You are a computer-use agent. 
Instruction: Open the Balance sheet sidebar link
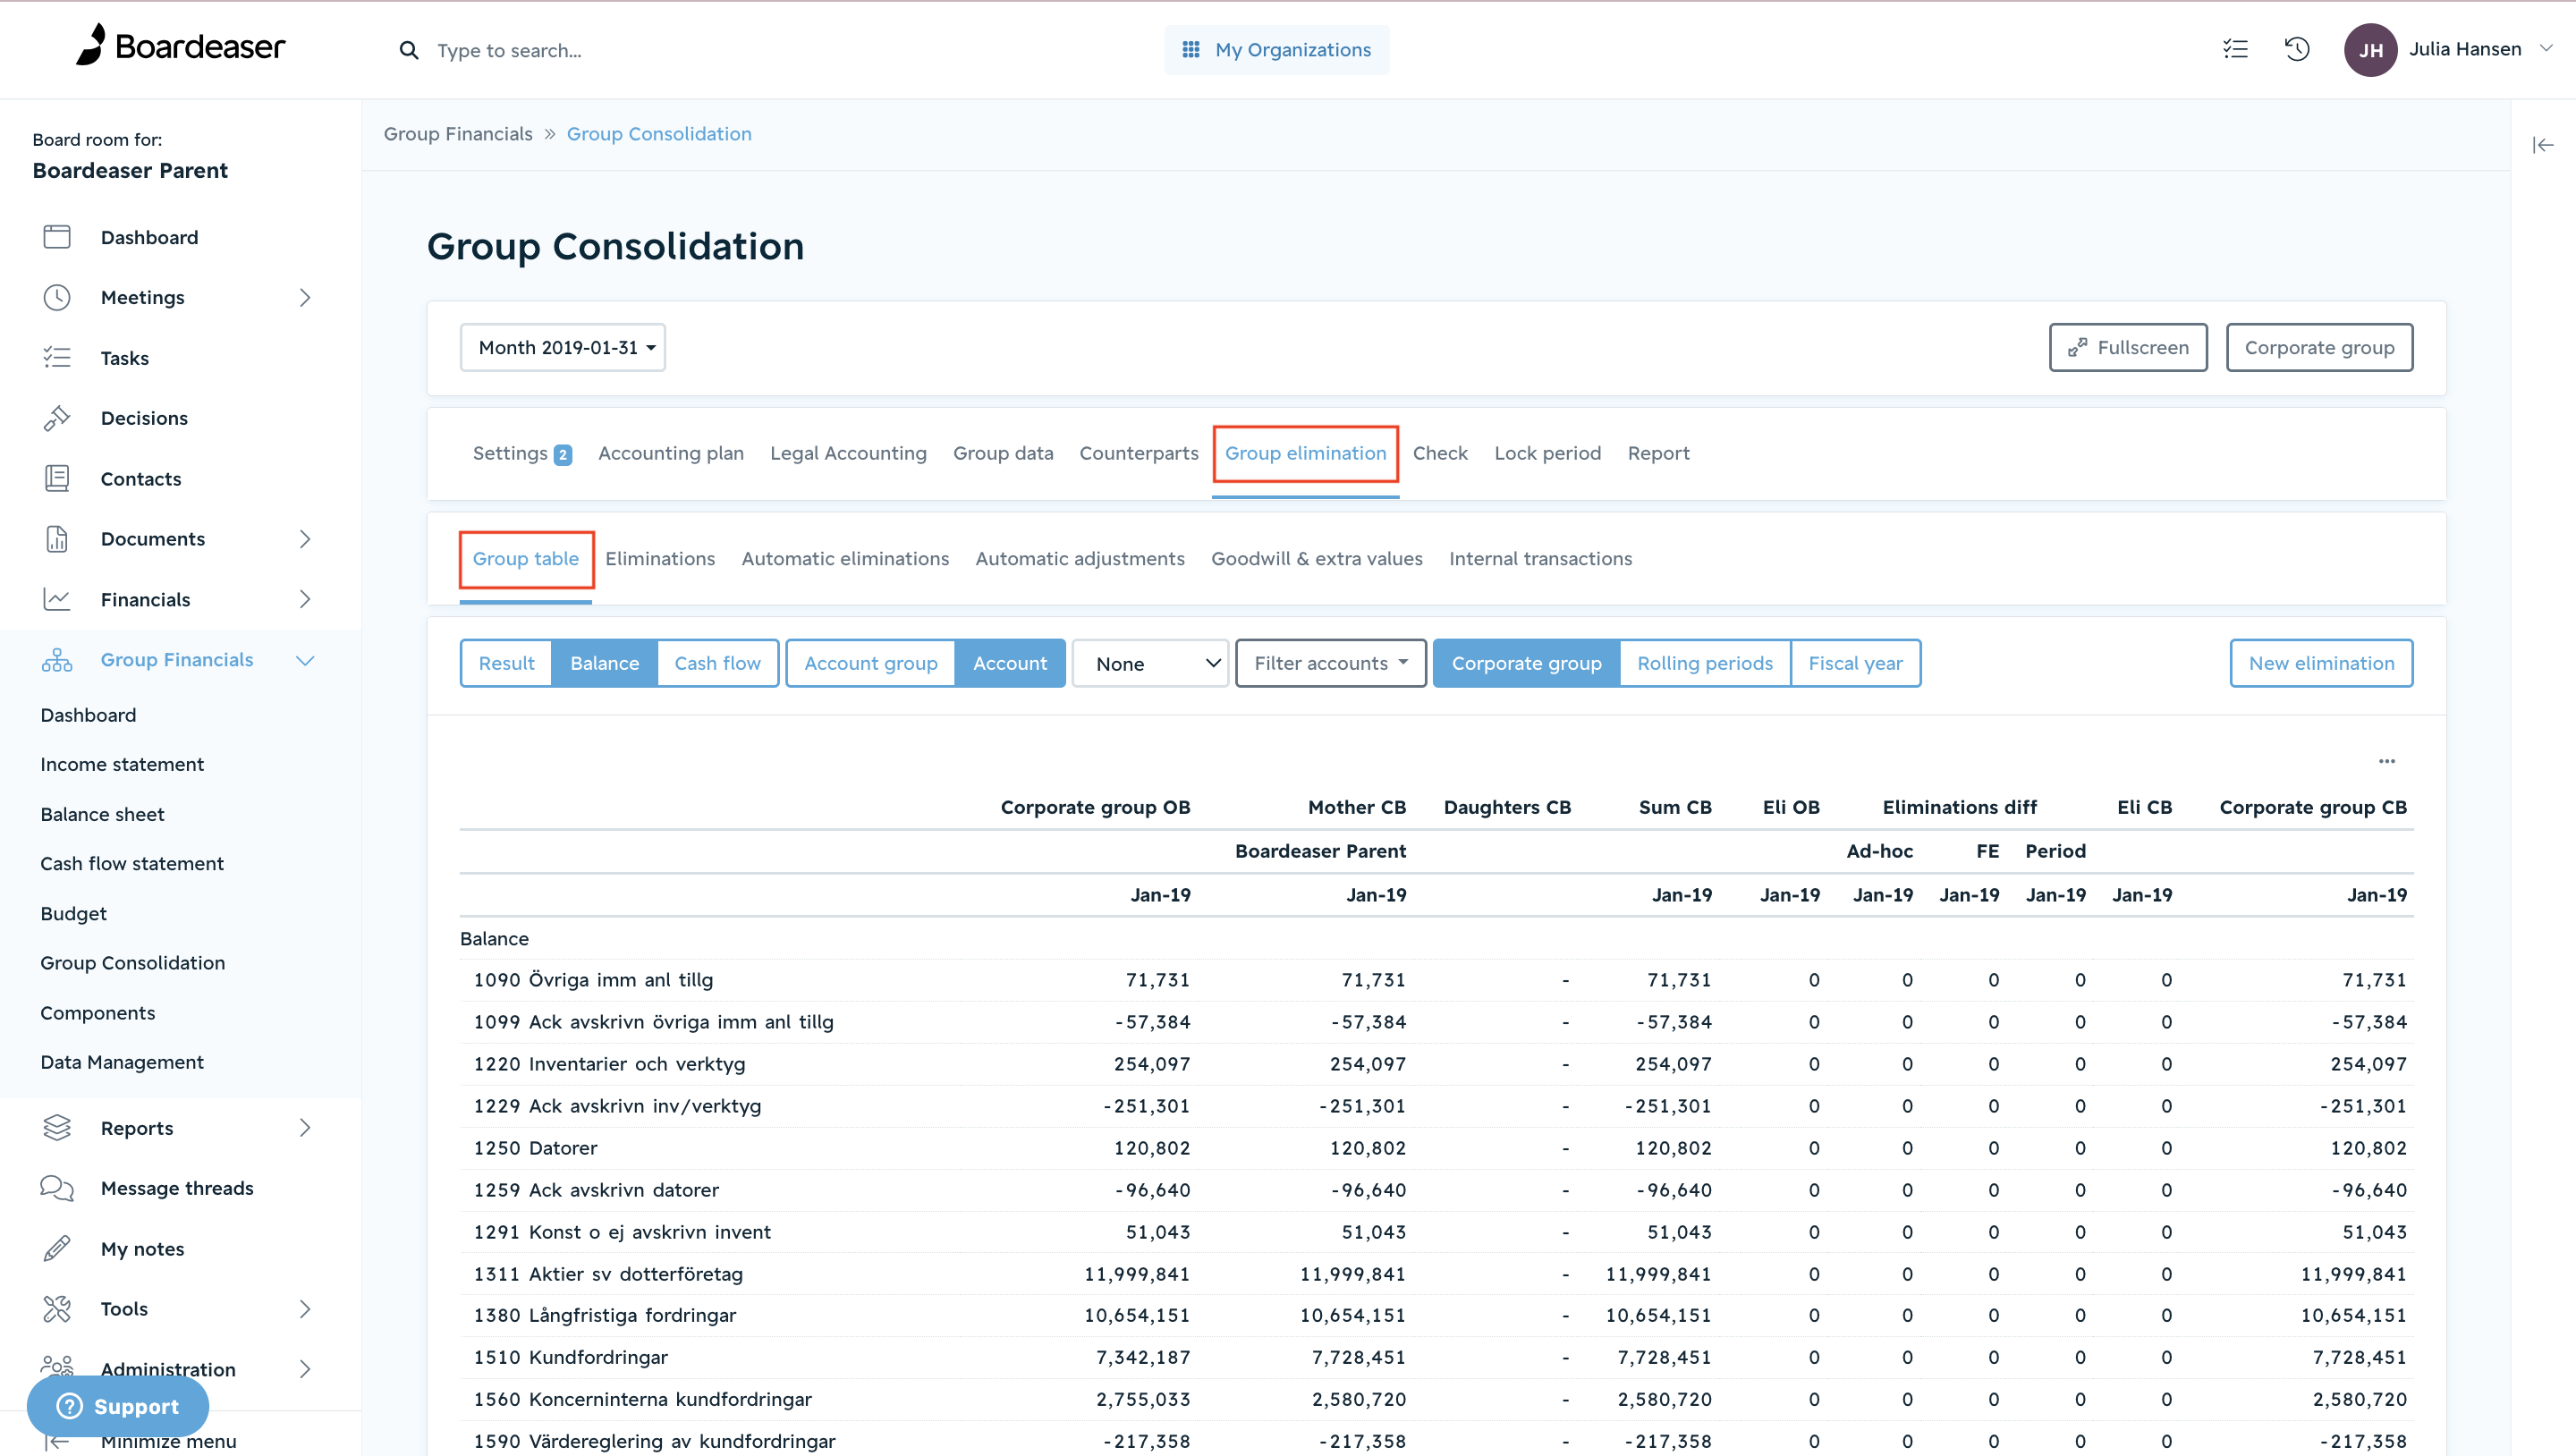click(x=102, y=814)
